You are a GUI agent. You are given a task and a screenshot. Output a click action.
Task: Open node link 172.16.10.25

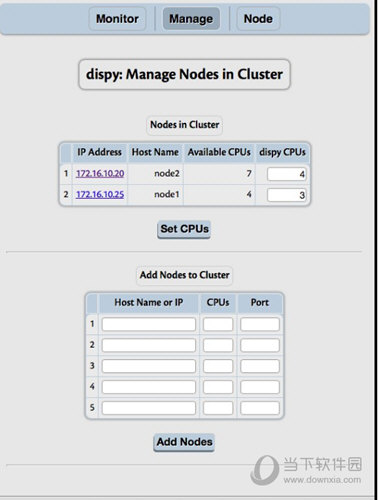coord(100,194)
